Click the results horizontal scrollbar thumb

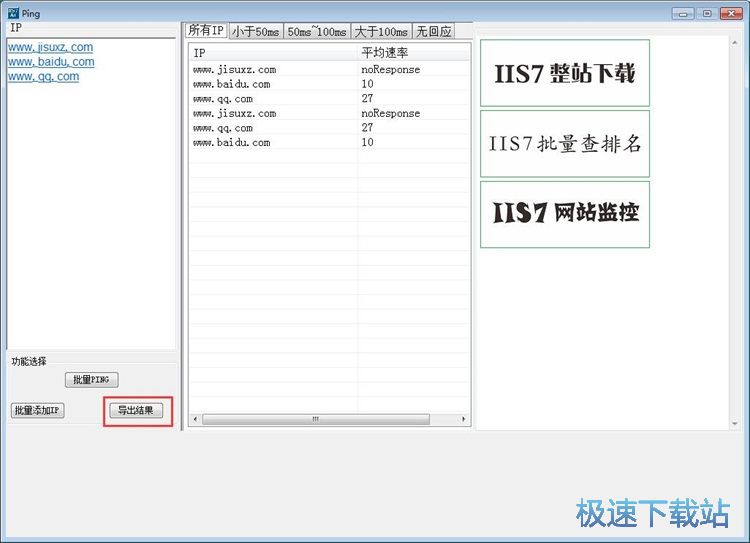316,419
